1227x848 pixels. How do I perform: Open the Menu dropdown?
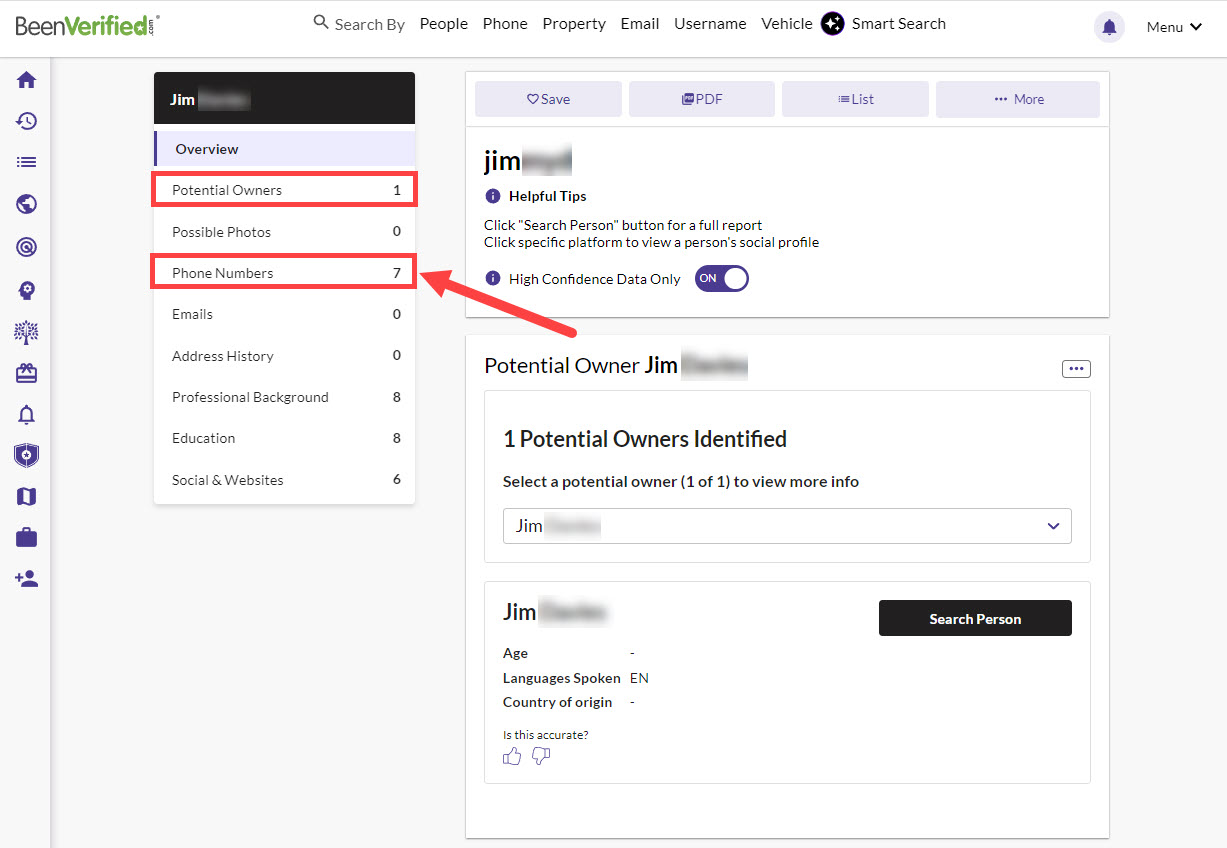pos(1174,27)
